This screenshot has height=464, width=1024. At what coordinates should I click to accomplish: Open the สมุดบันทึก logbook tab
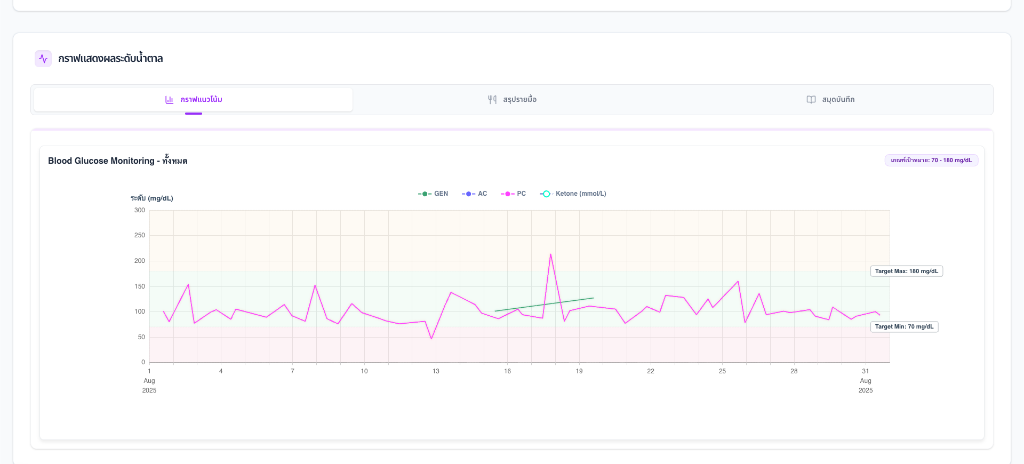pos(831,99)
